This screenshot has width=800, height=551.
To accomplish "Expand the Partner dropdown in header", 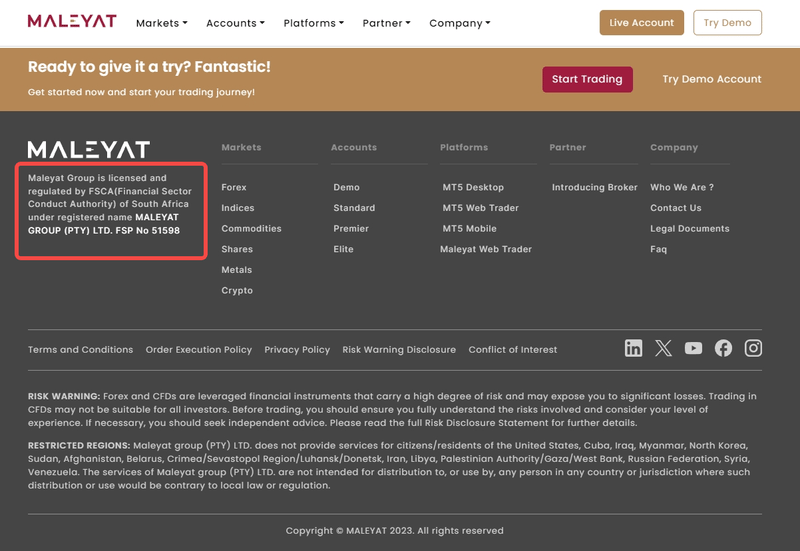I will pos(386,23).
